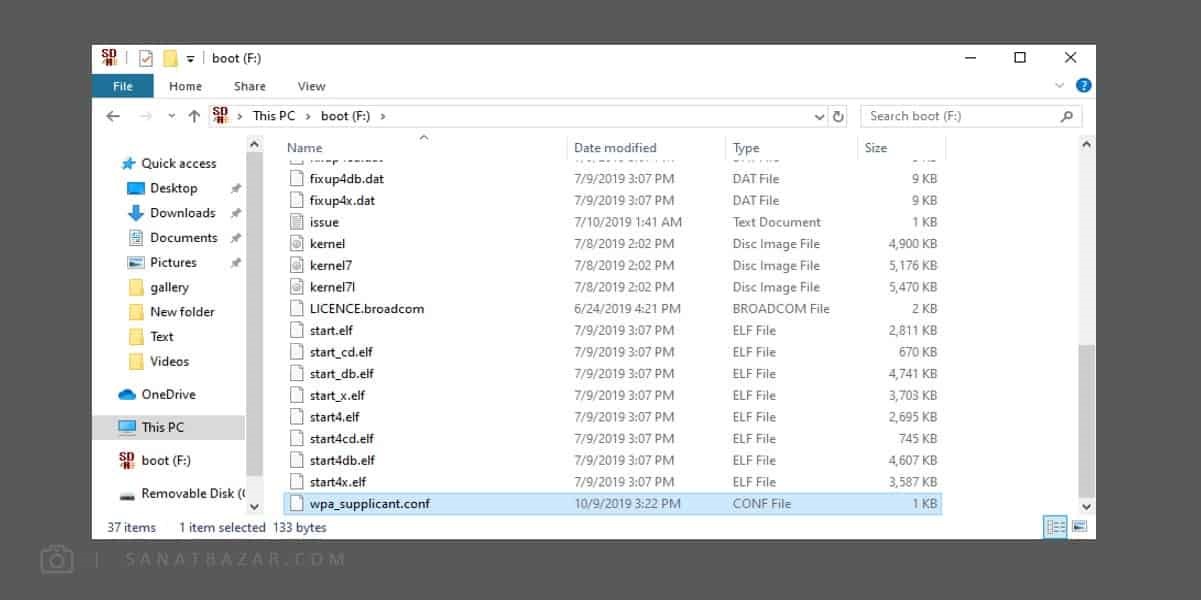Image resolution: width=1201 pixels, height=600 pixels.
Task: Click the fixup4db.dat file icon
Action: (296, 179)
